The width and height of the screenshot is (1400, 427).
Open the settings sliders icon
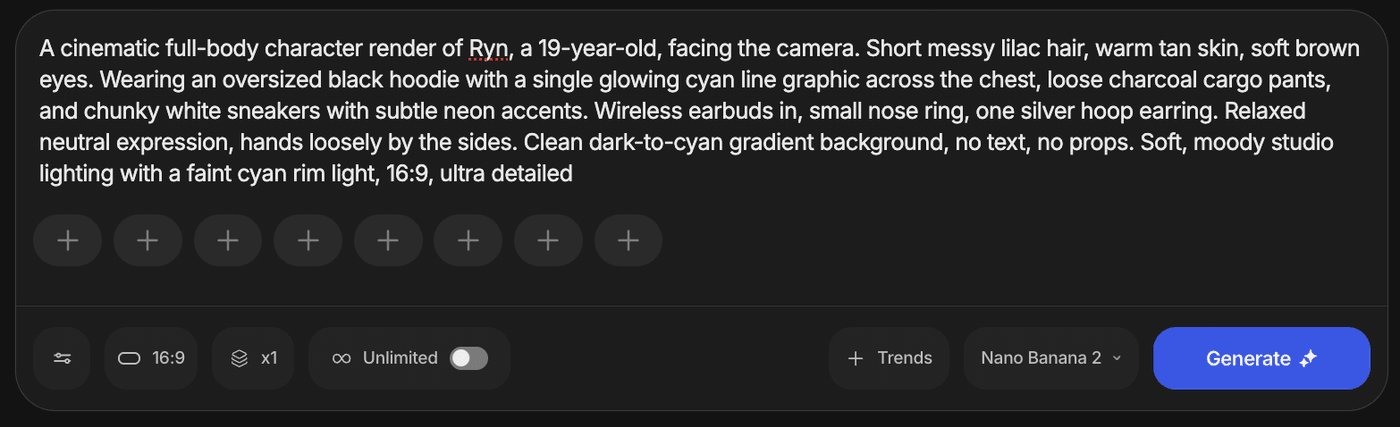62,358
